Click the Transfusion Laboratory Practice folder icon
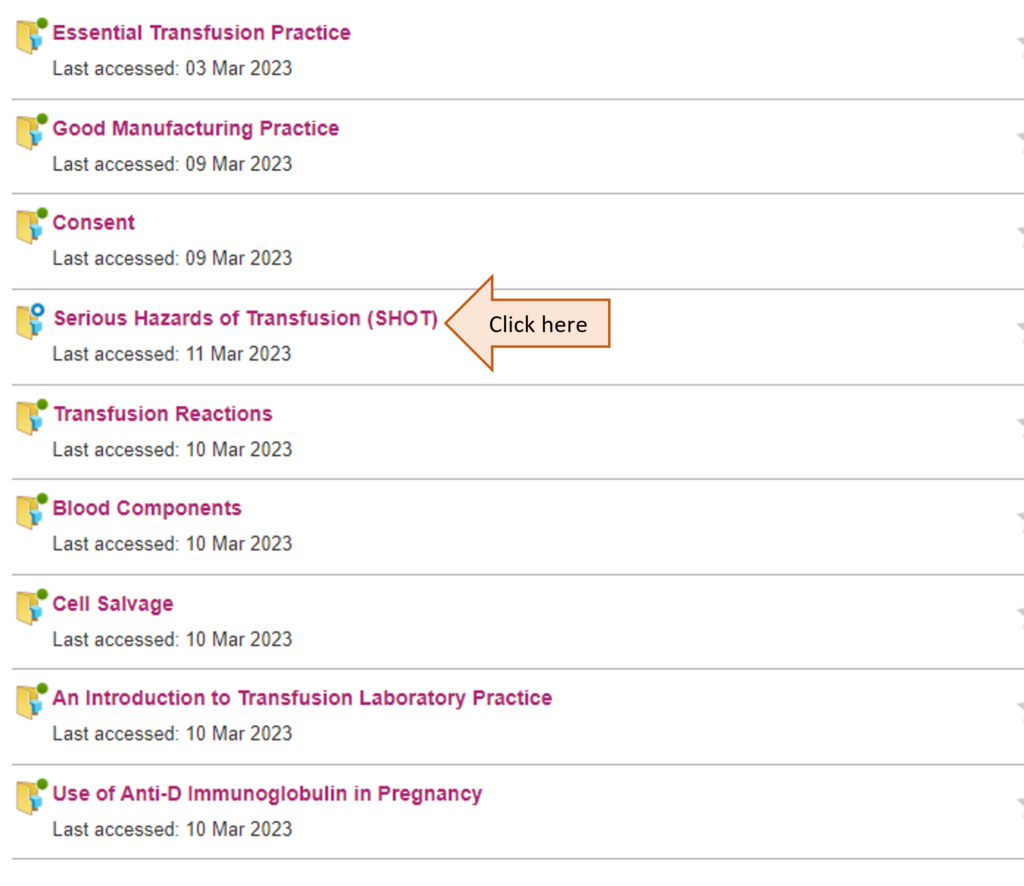The image size is (1024, 886). [30, 702]
